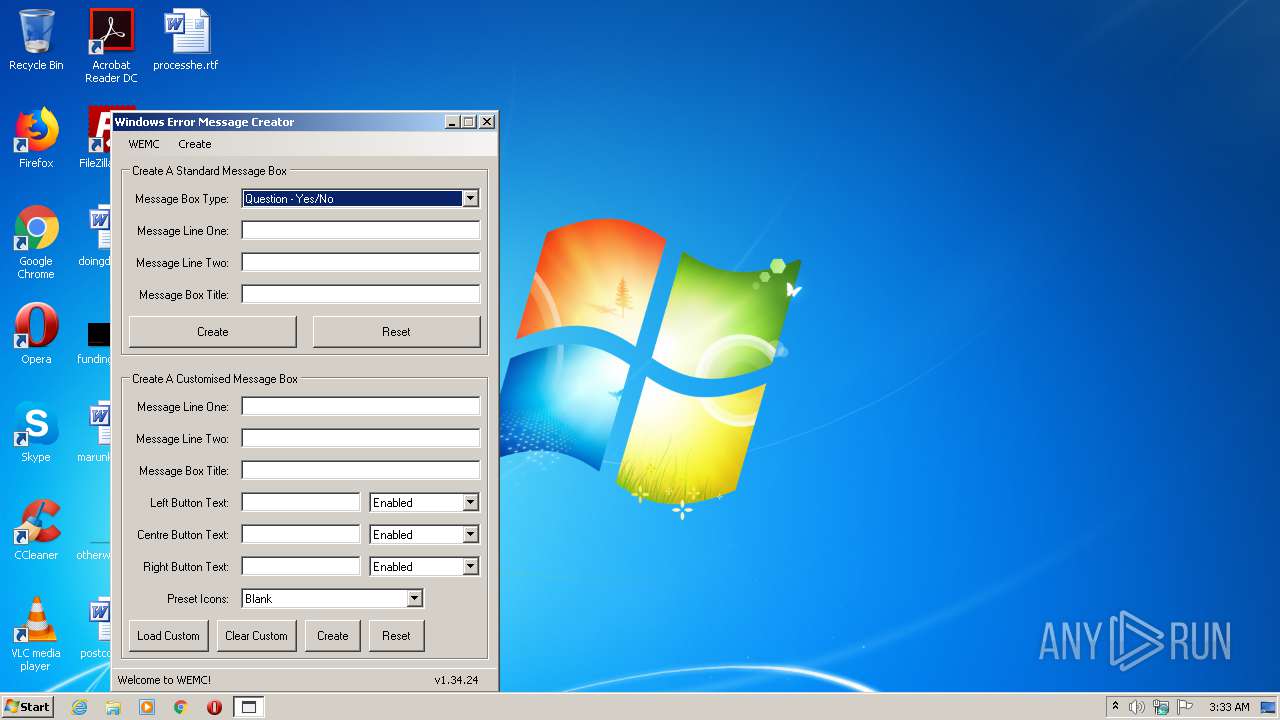
Task: Click Create in the Standard Message Box section
Action: click(x=213, y=332)
